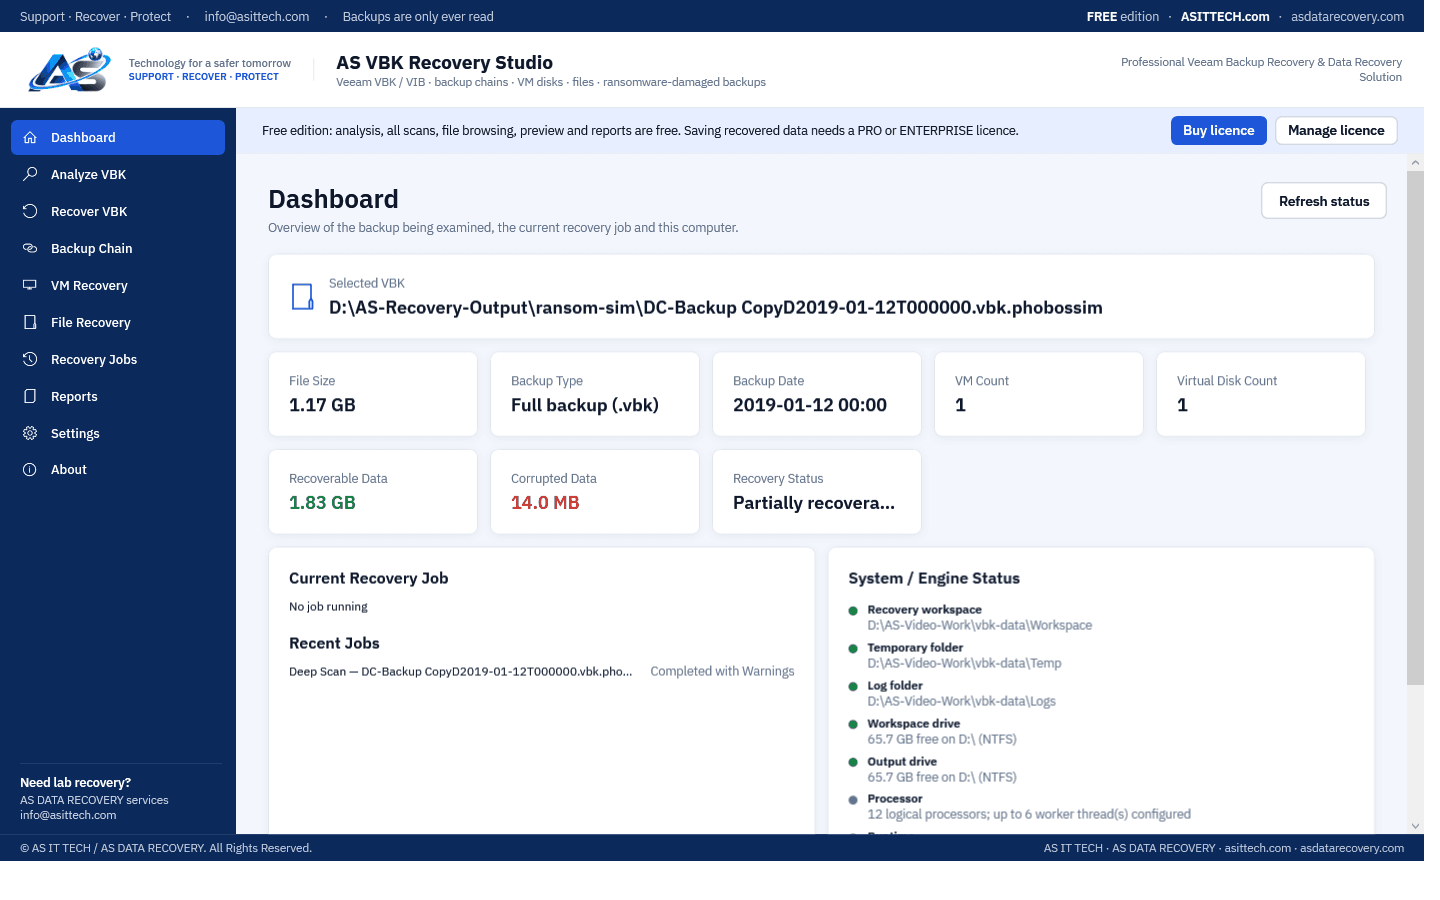Click the File Size 1.17 GB value
1440x900 pixels.
(x=322, y=405)
